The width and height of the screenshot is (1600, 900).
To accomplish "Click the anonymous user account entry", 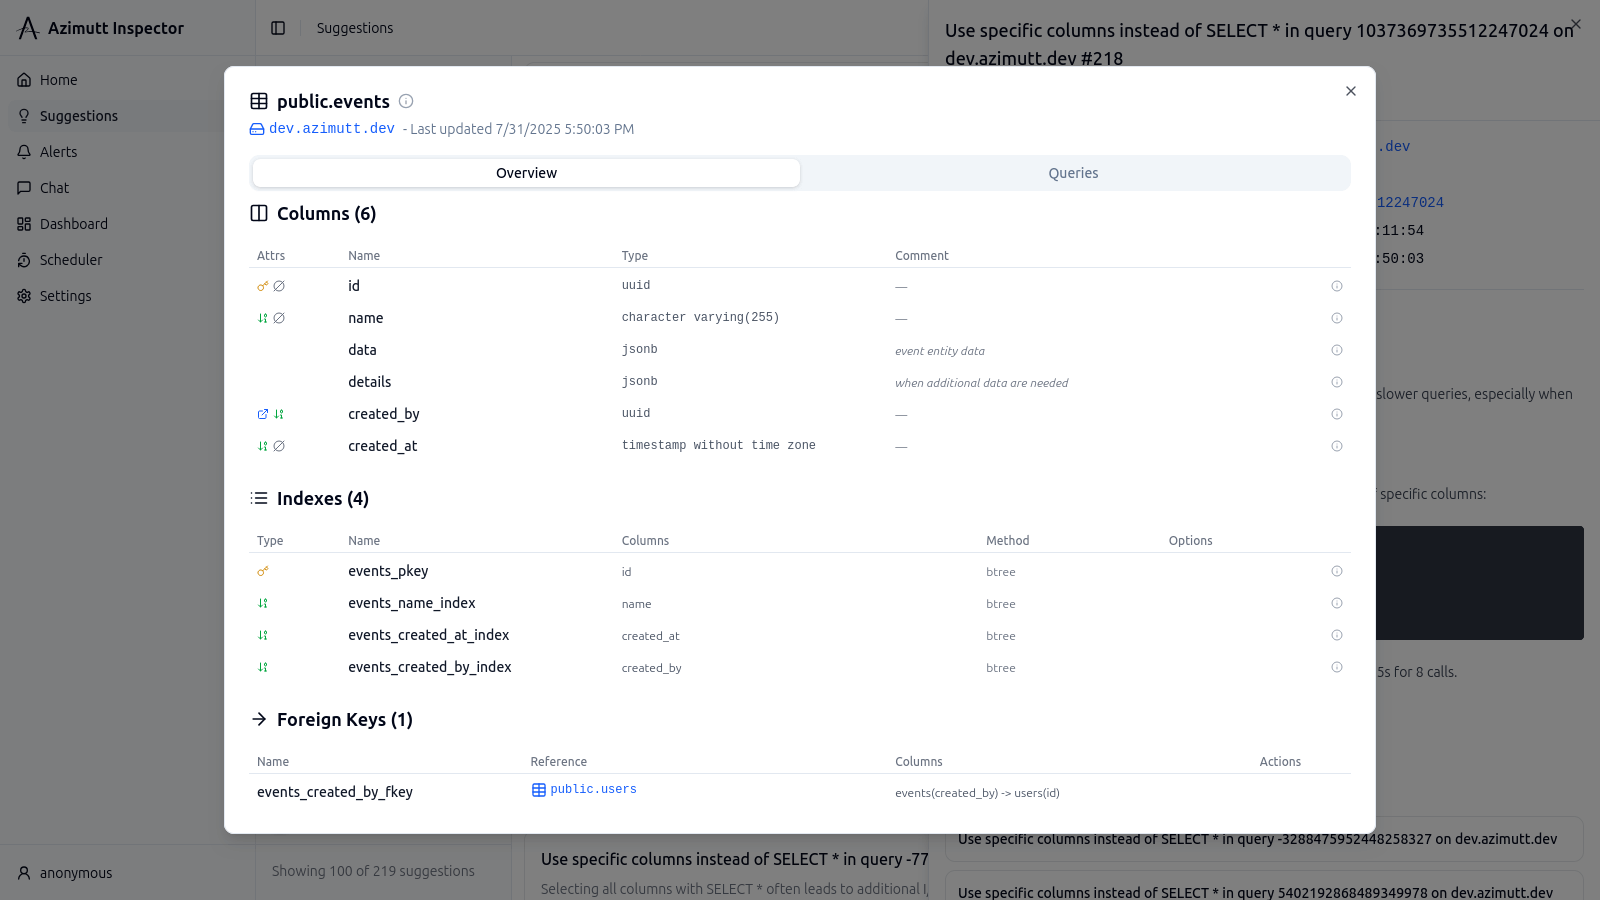I will [75, 873].
